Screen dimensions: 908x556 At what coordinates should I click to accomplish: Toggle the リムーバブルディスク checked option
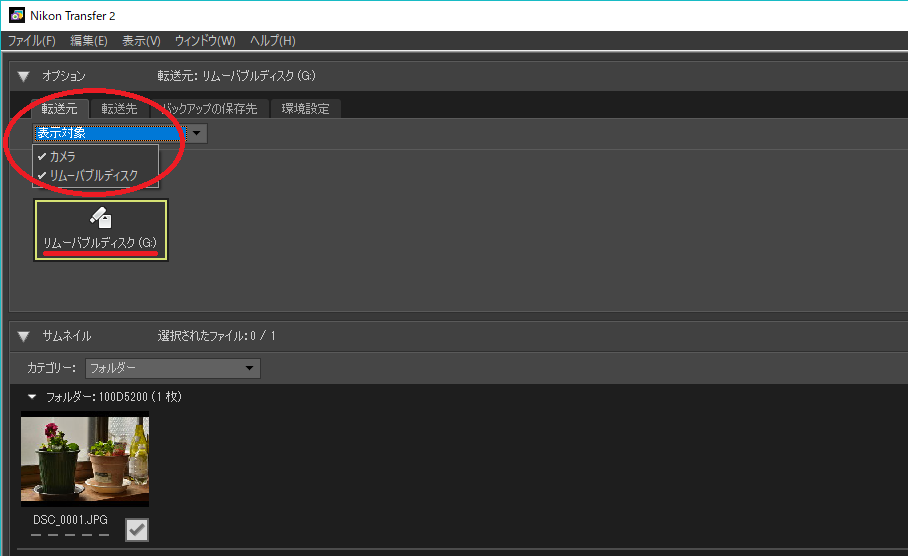[x=96, y=175]
